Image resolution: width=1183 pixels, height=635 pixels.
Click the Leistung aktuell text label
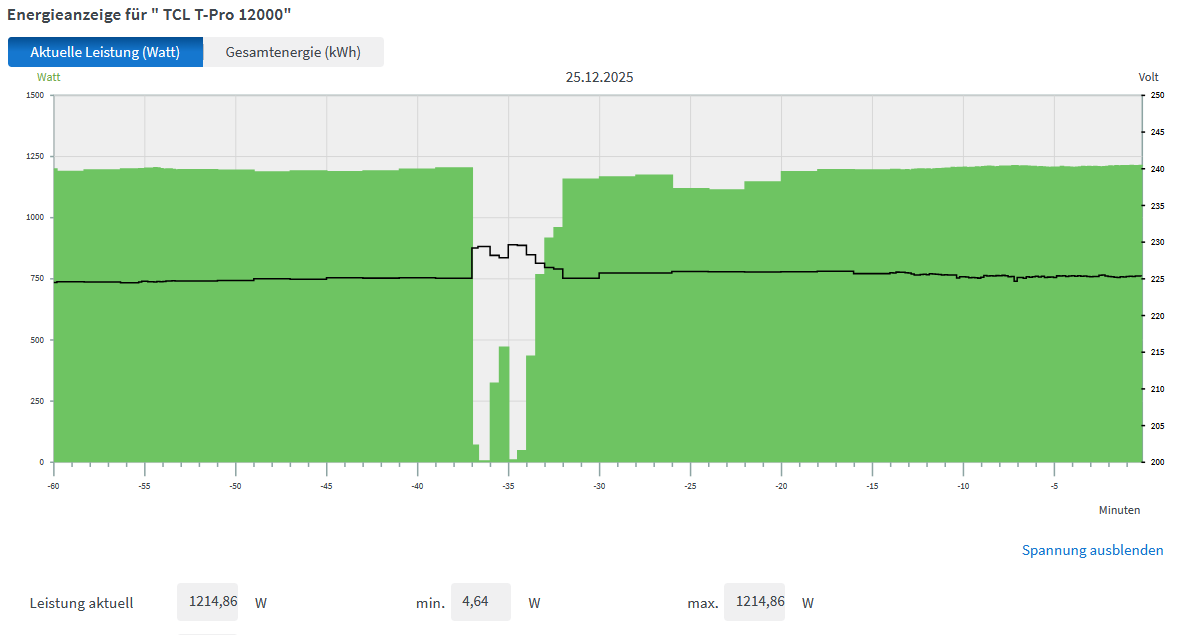[81, 603]
